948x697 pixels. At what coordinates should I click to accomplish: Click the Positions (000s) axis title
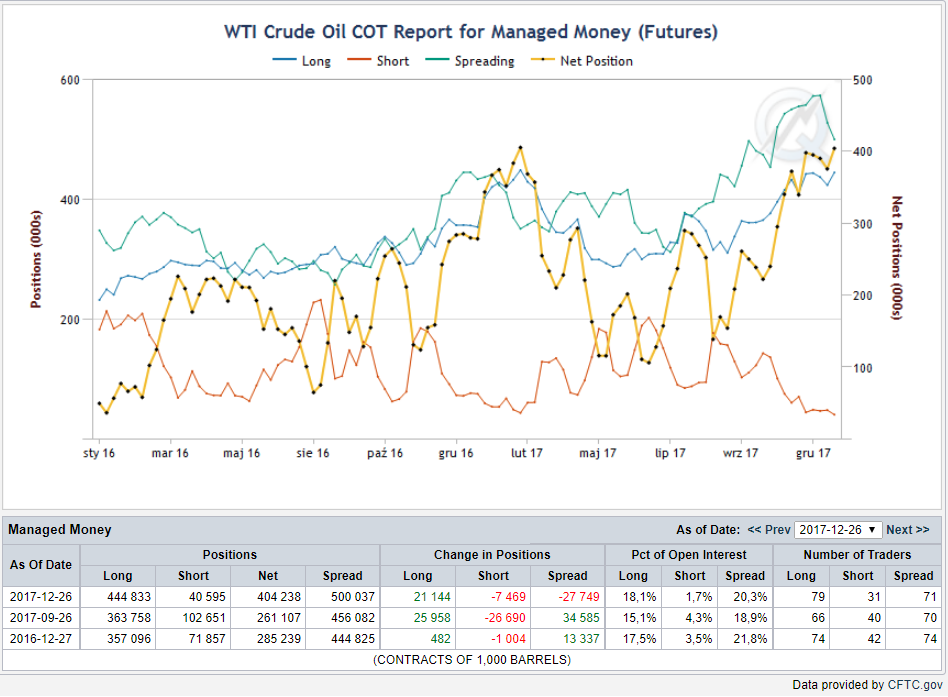(36, 259)
